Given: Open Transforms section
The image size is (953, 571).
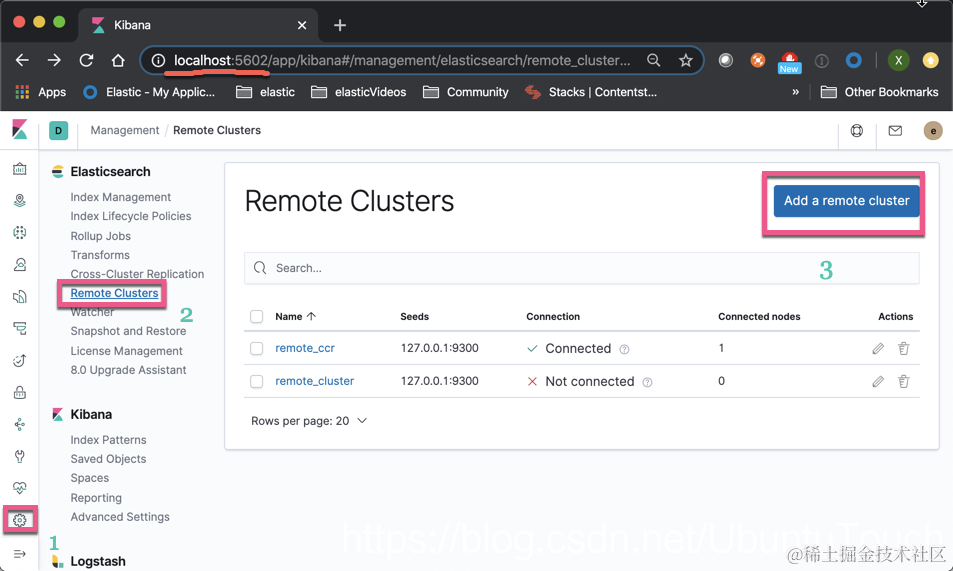Looking at the screenshot, I should 100,255.
